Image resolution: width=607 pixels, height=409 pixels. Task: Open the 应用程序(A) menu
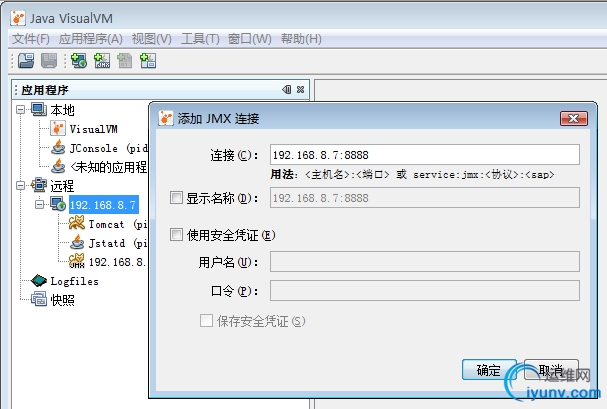tap(91, 39)
